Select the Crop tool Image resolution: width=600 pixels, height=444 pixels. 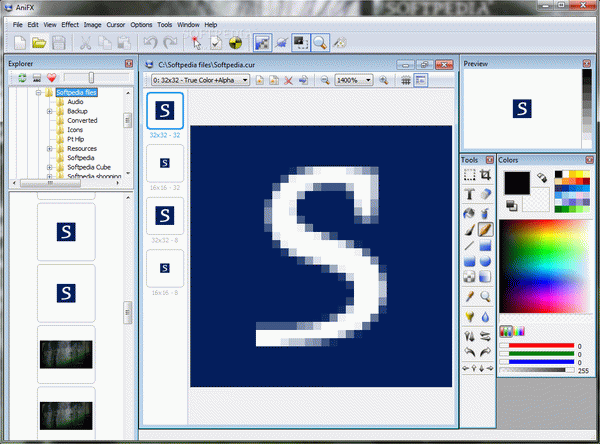(x=485, y=175)
